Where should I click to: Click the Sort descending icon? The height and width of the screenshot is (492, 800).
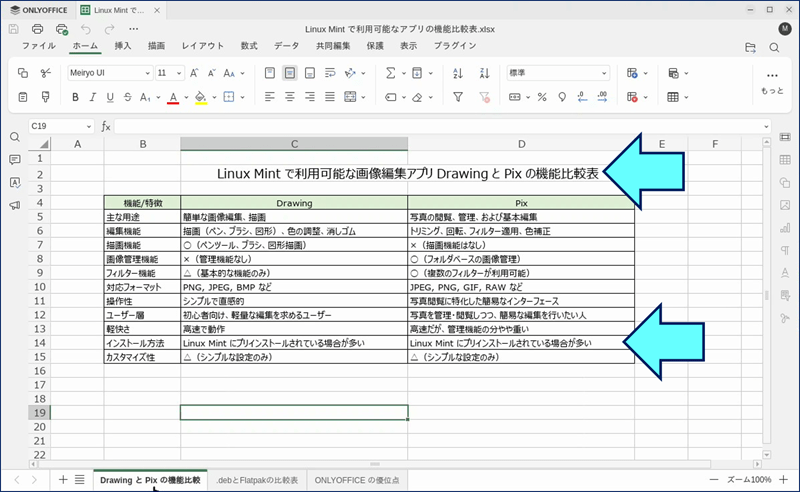pos(484,73)
